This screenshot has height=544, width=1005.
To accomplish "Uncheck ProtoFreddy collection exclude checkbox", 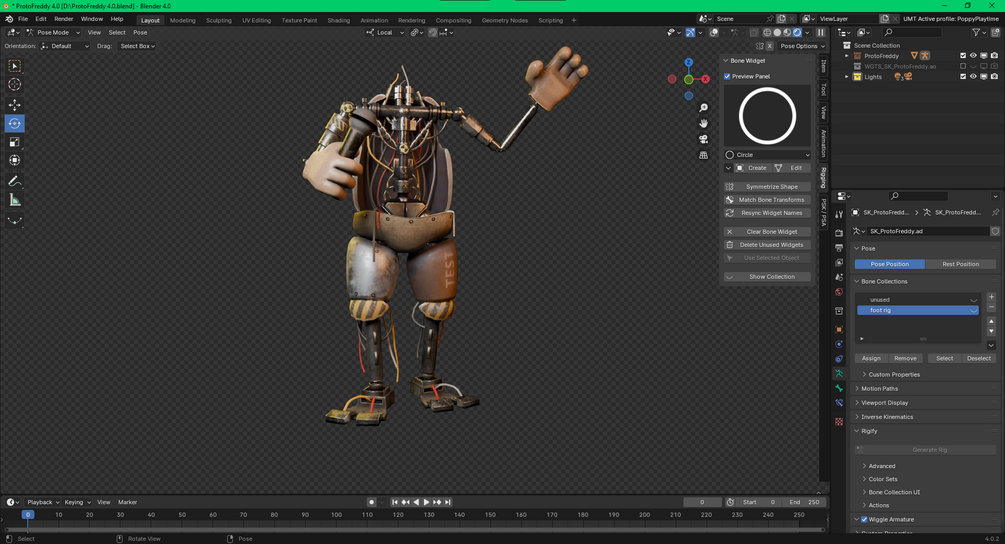I will 963,56.
